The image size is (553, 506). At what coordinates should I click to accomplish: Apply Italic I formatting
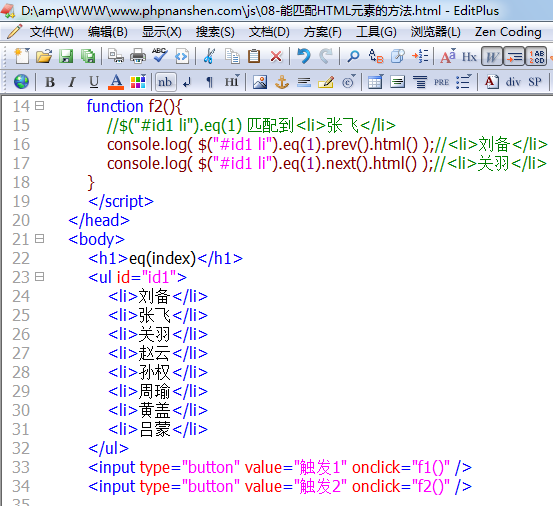pyautogui.click(x=72, y=82)
